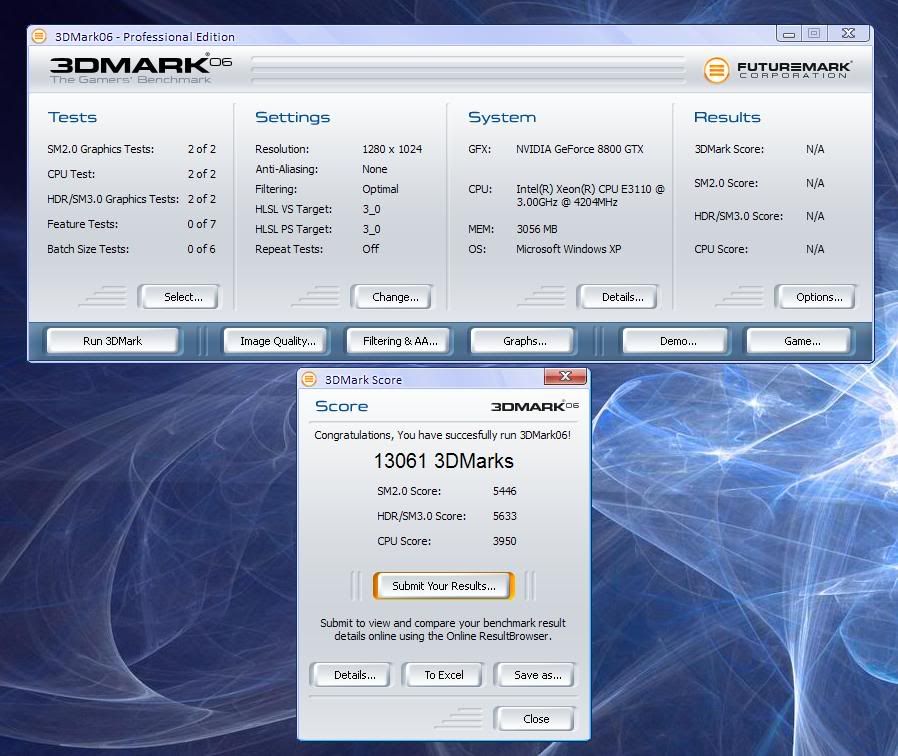Viewport: 898px width, 756px height.
Task: Click the Filtering value 'Optimal'
Action: pyautogui.click(x=380, y=189)
